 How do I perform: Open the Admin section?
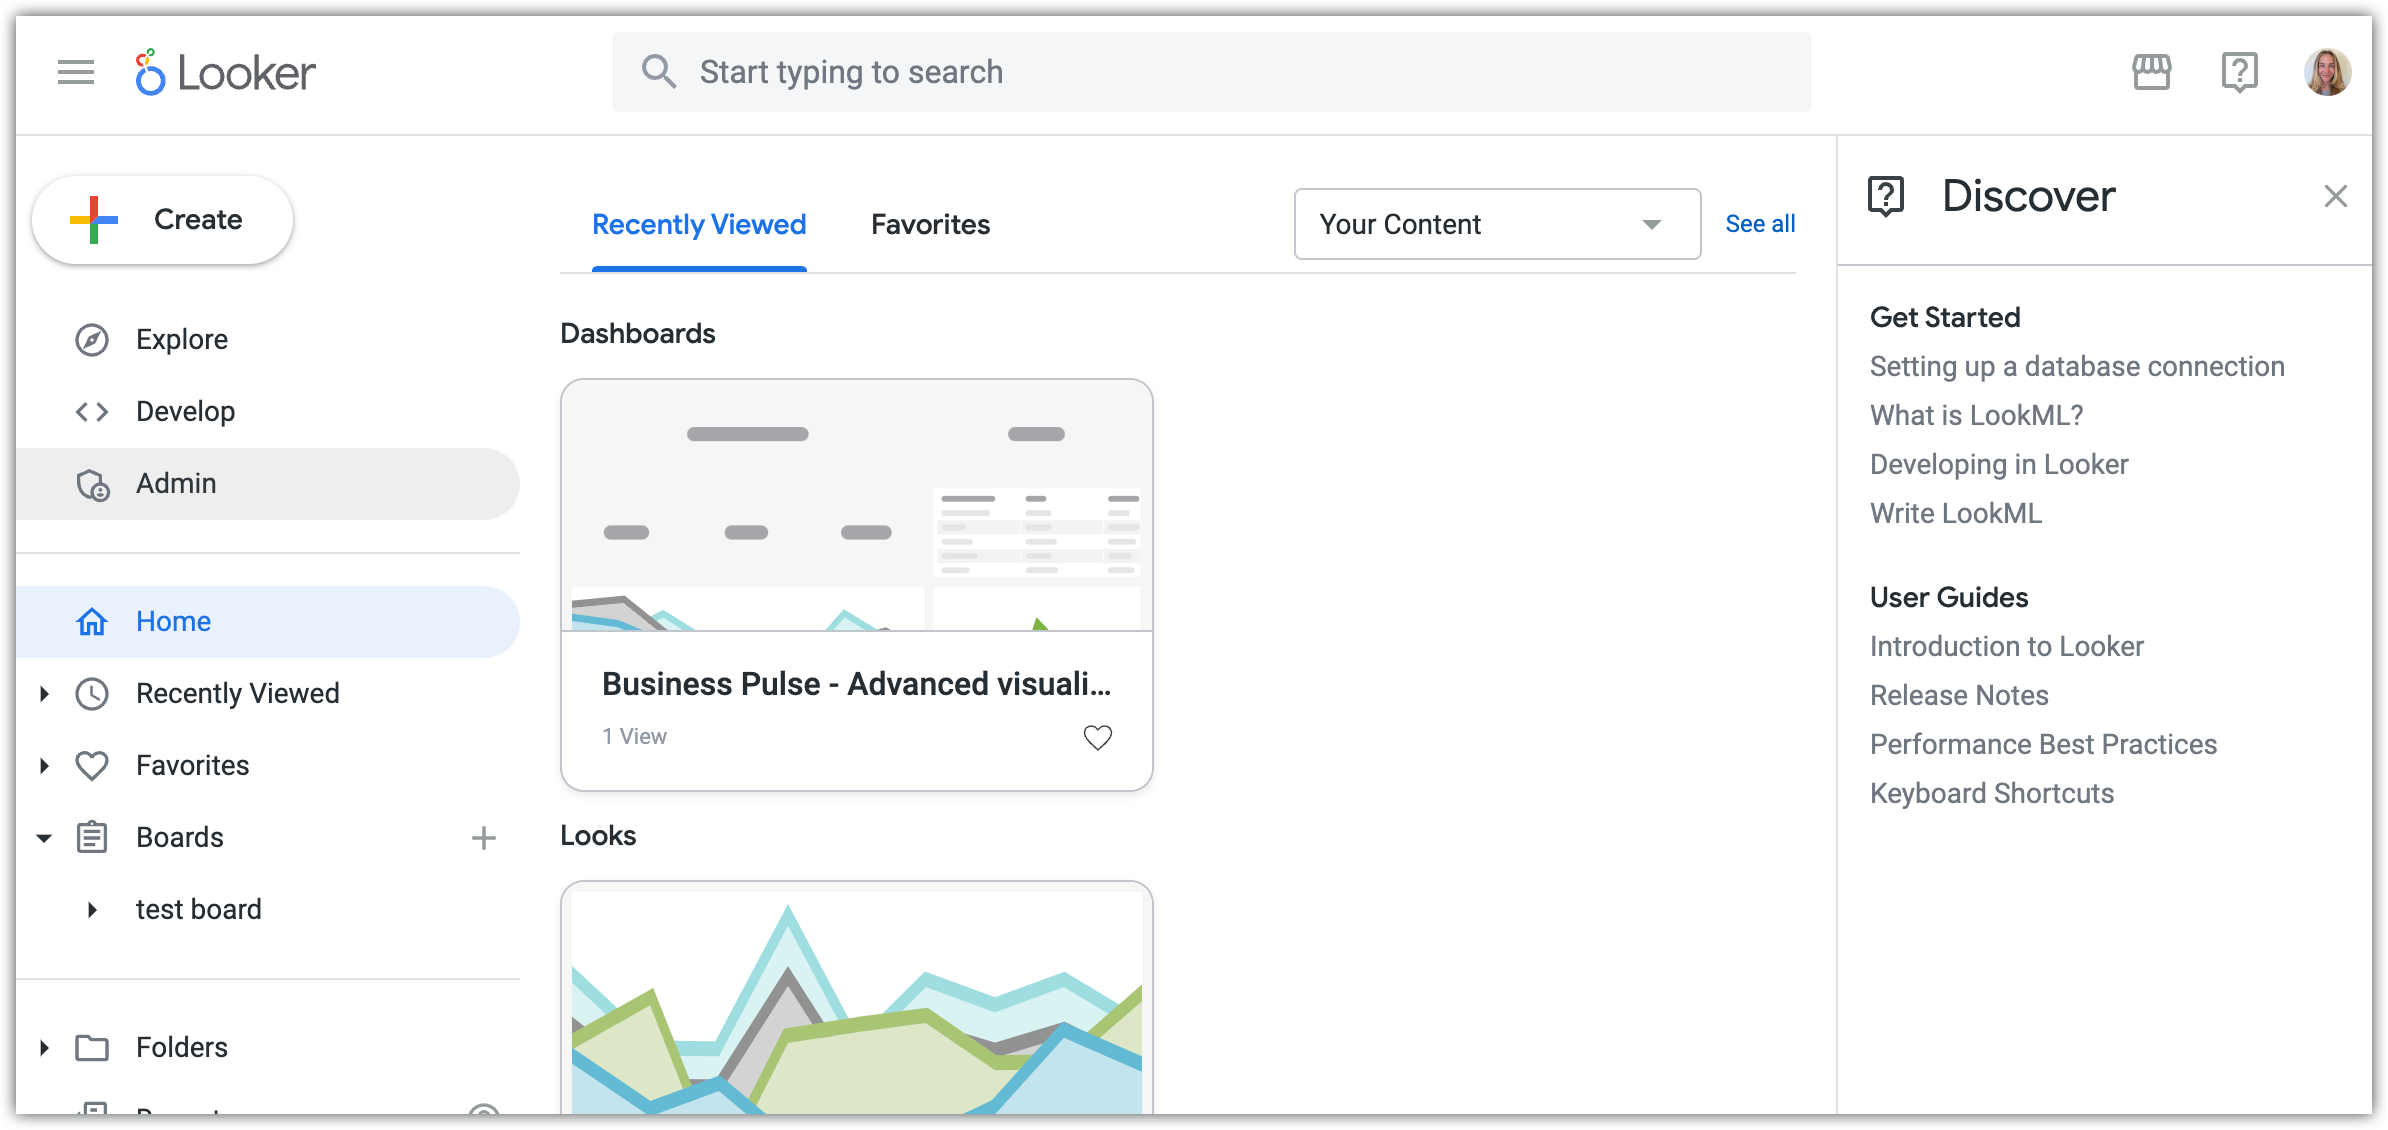(176, 484)
